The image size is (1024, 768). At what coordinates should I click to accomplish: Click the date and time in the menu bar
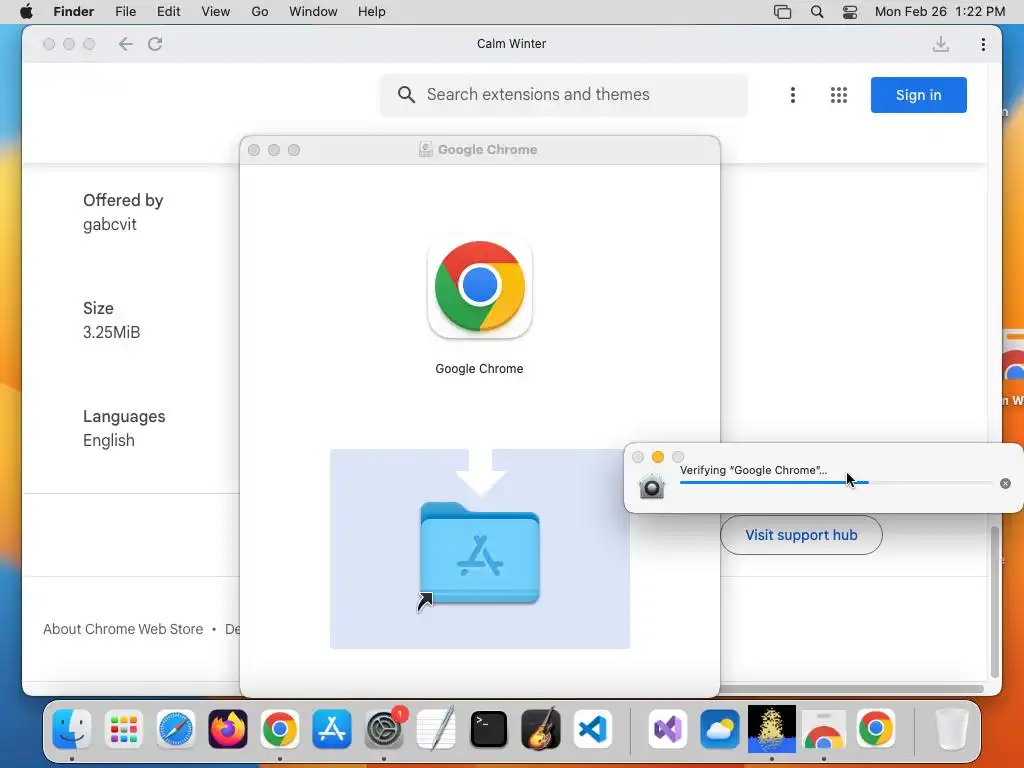pos(939,12)
